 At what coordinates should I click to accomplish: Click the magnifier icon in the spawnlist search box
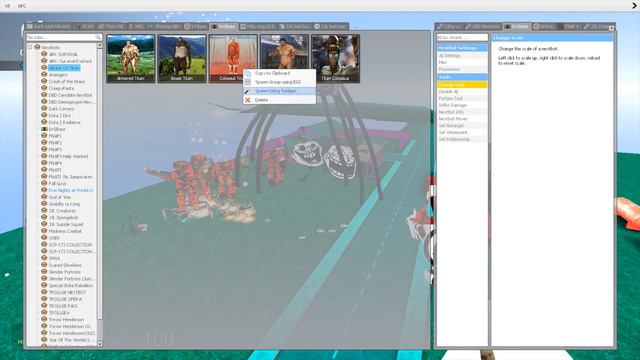[x=98, y=37]
